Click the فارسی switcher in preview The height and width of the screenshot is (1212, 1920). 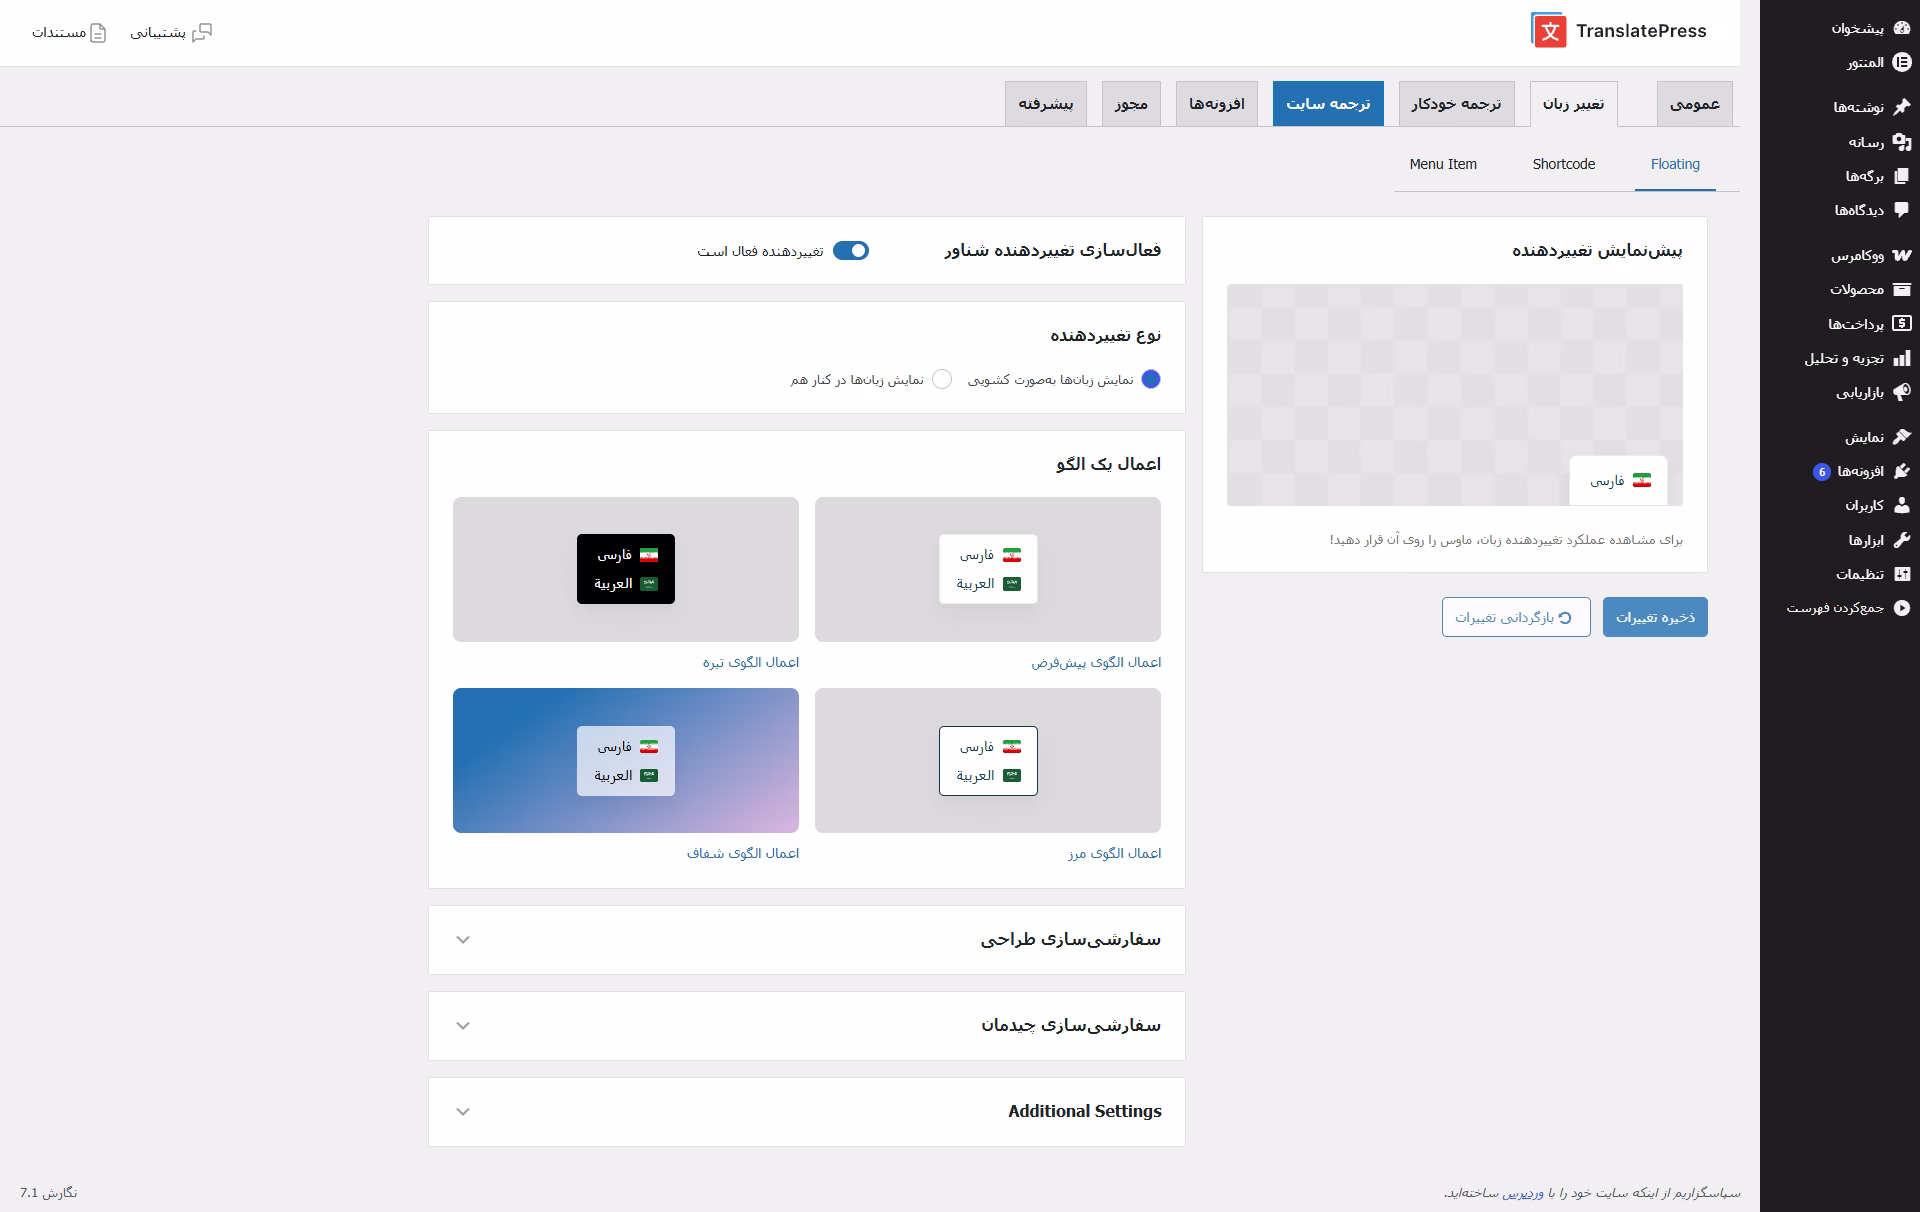[x=1618, y=481]
